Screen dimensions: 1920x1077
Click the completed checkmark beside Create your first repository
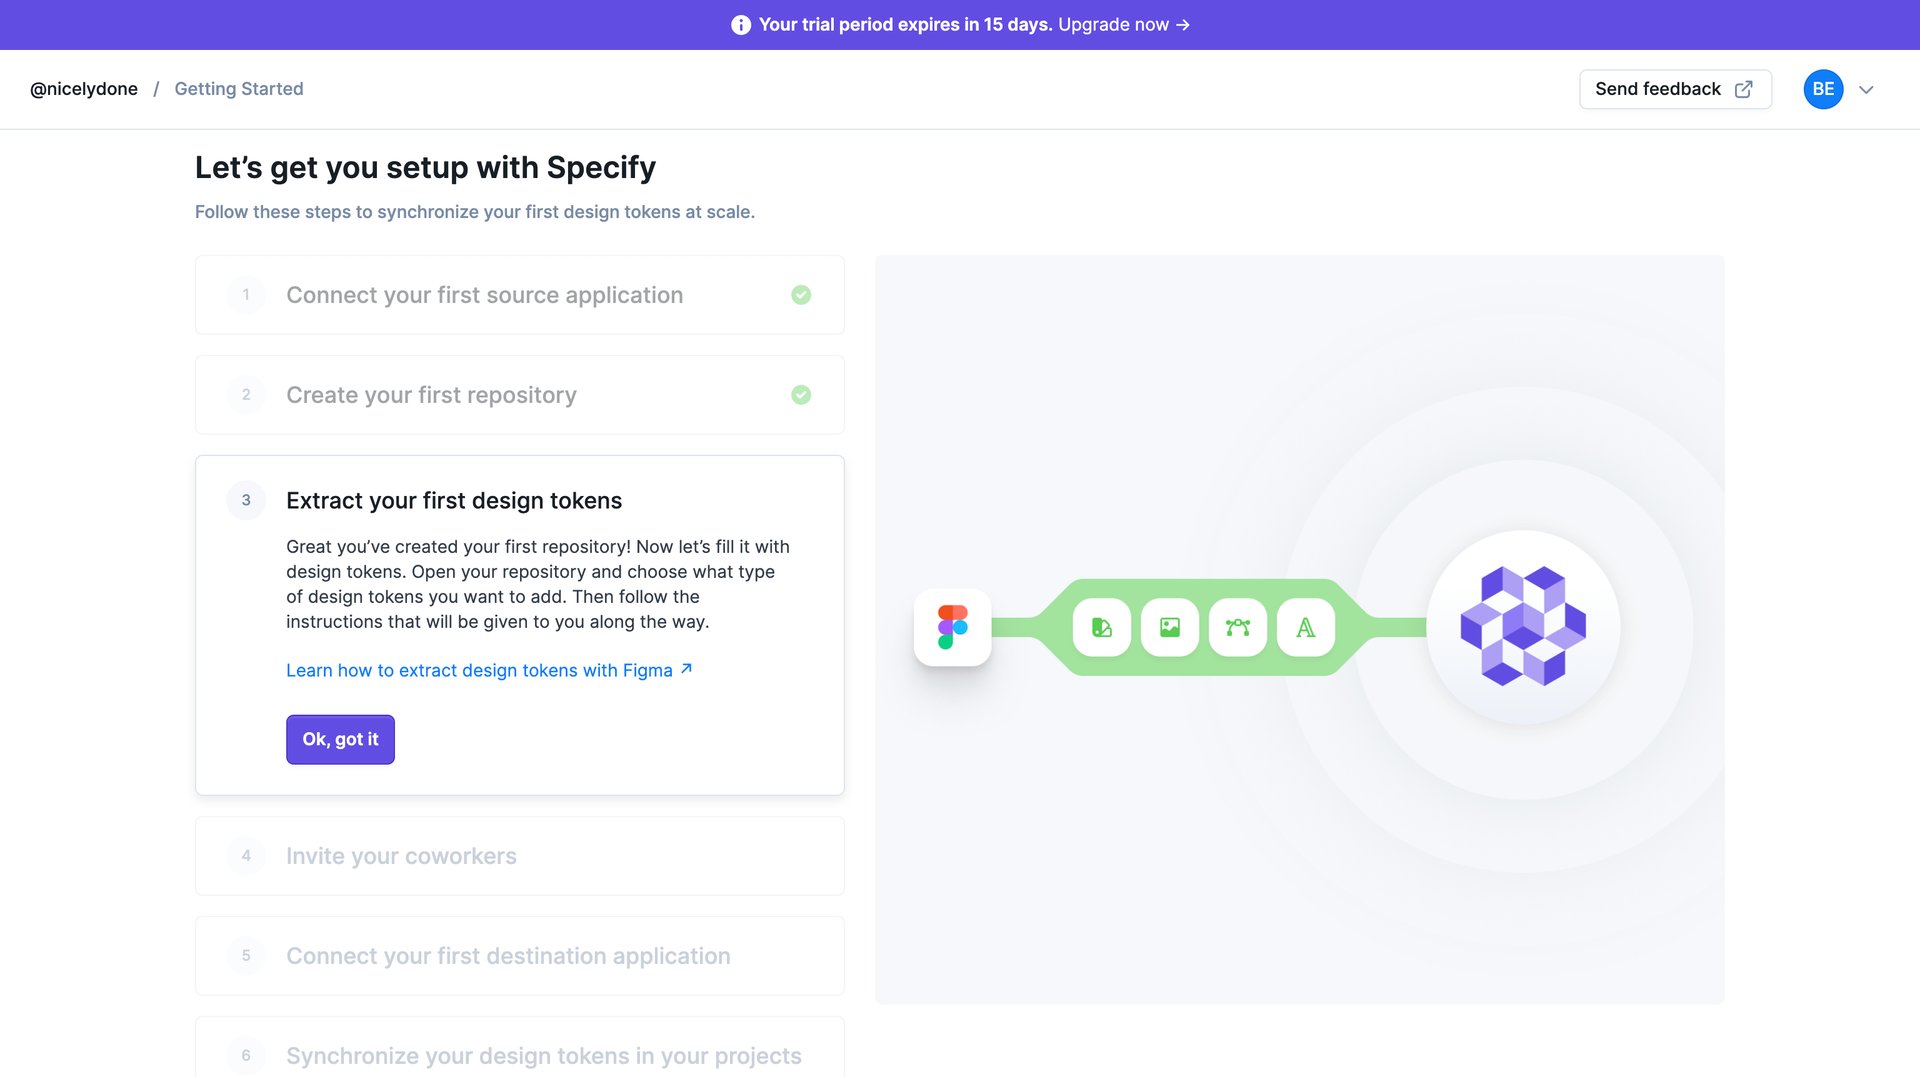[800, 394]
